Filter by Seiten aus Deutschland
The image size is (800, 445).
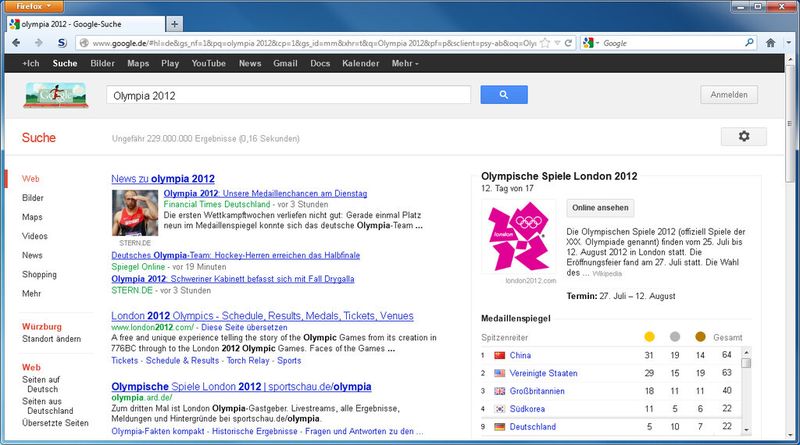tap(47, 406)
